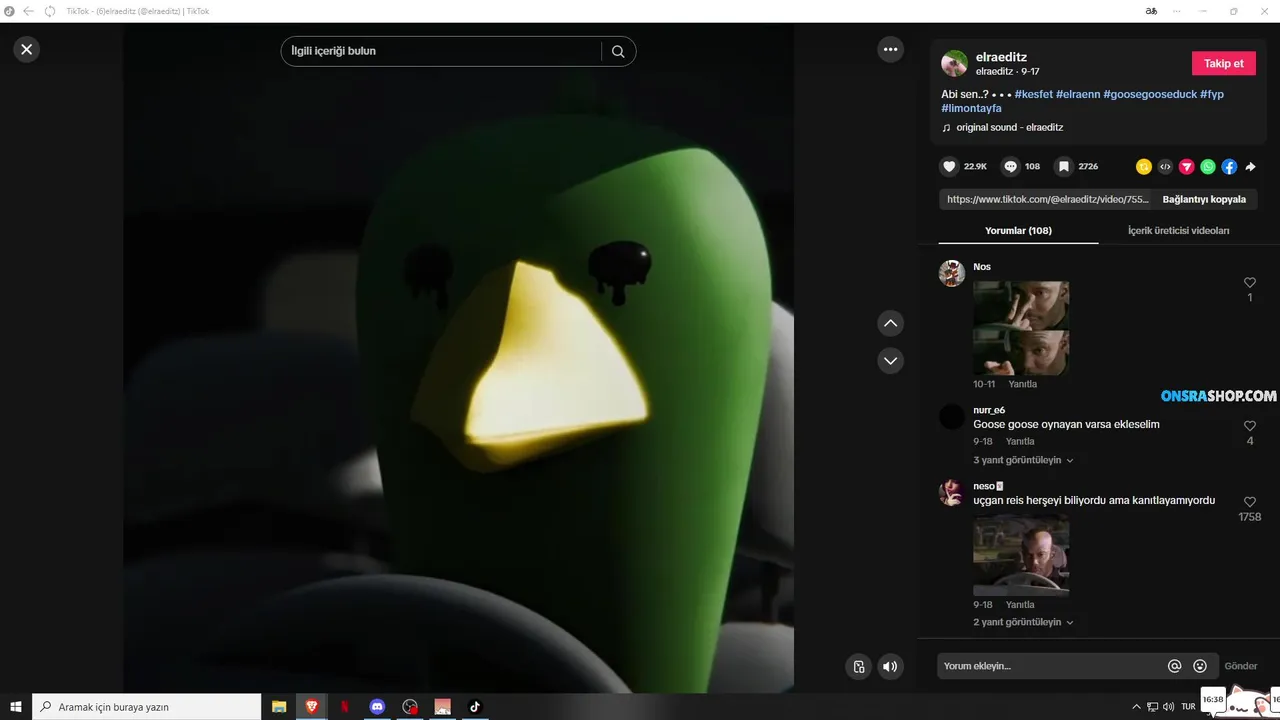Save video with bookmark icon
The width and height of the screenshot is (1280, 720).
tap(1064, 167)
